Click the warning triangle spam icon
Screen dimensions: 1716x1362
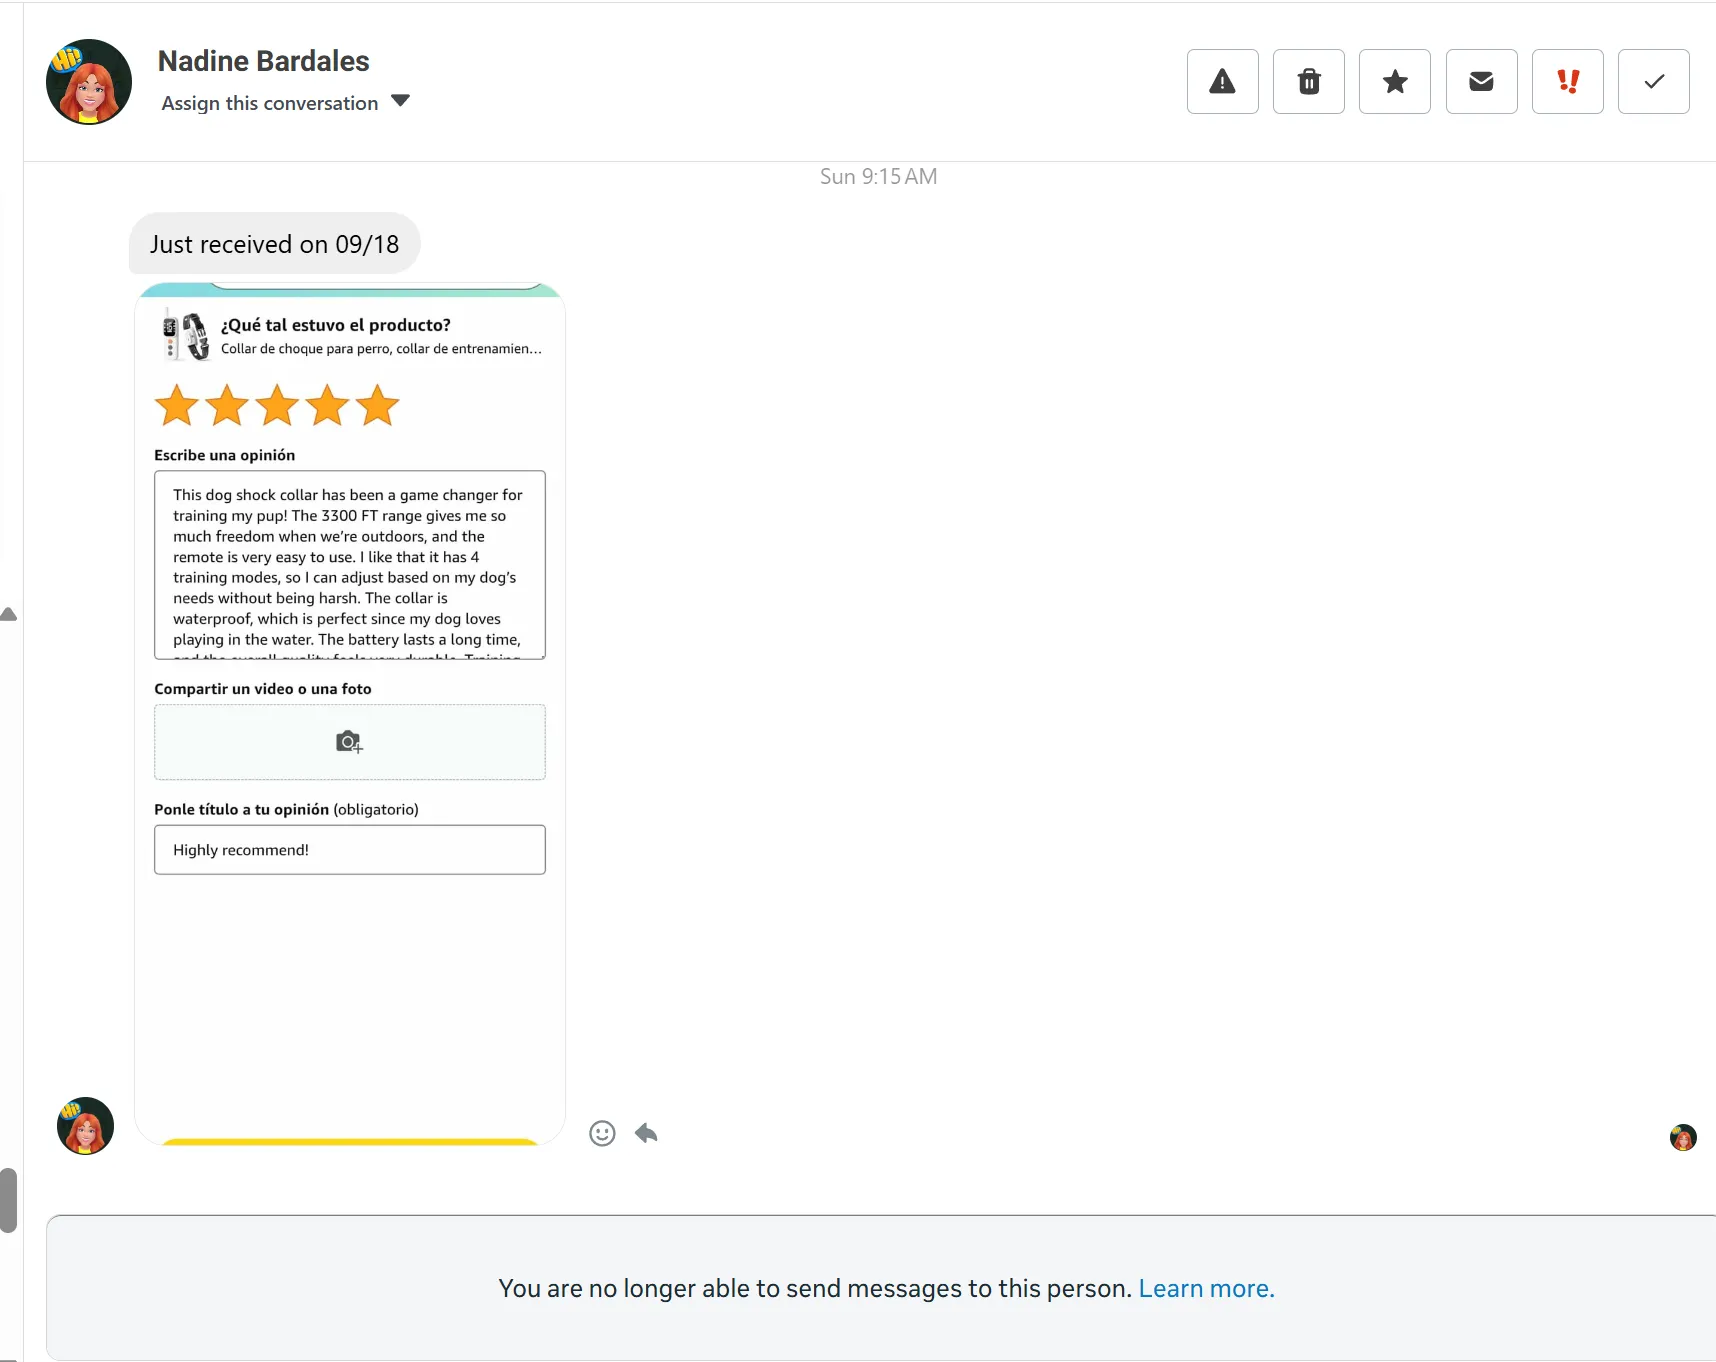(x=1222, y=82)
